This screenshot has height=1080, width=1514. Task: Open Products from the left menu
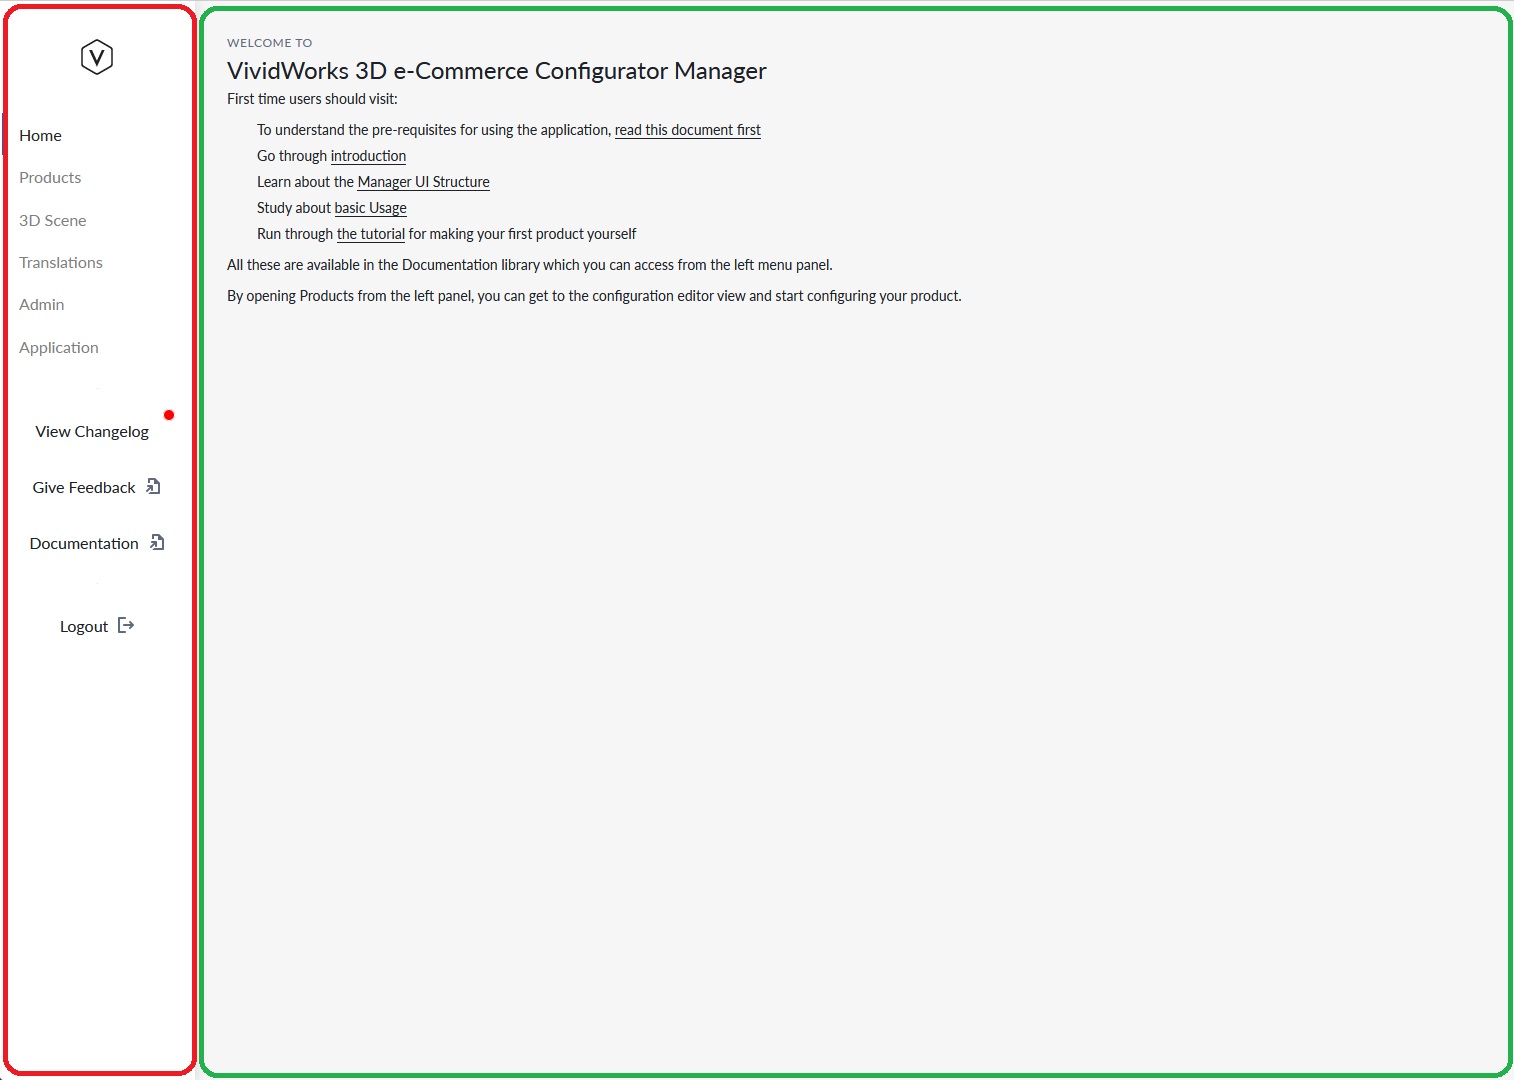pos(50,177)
